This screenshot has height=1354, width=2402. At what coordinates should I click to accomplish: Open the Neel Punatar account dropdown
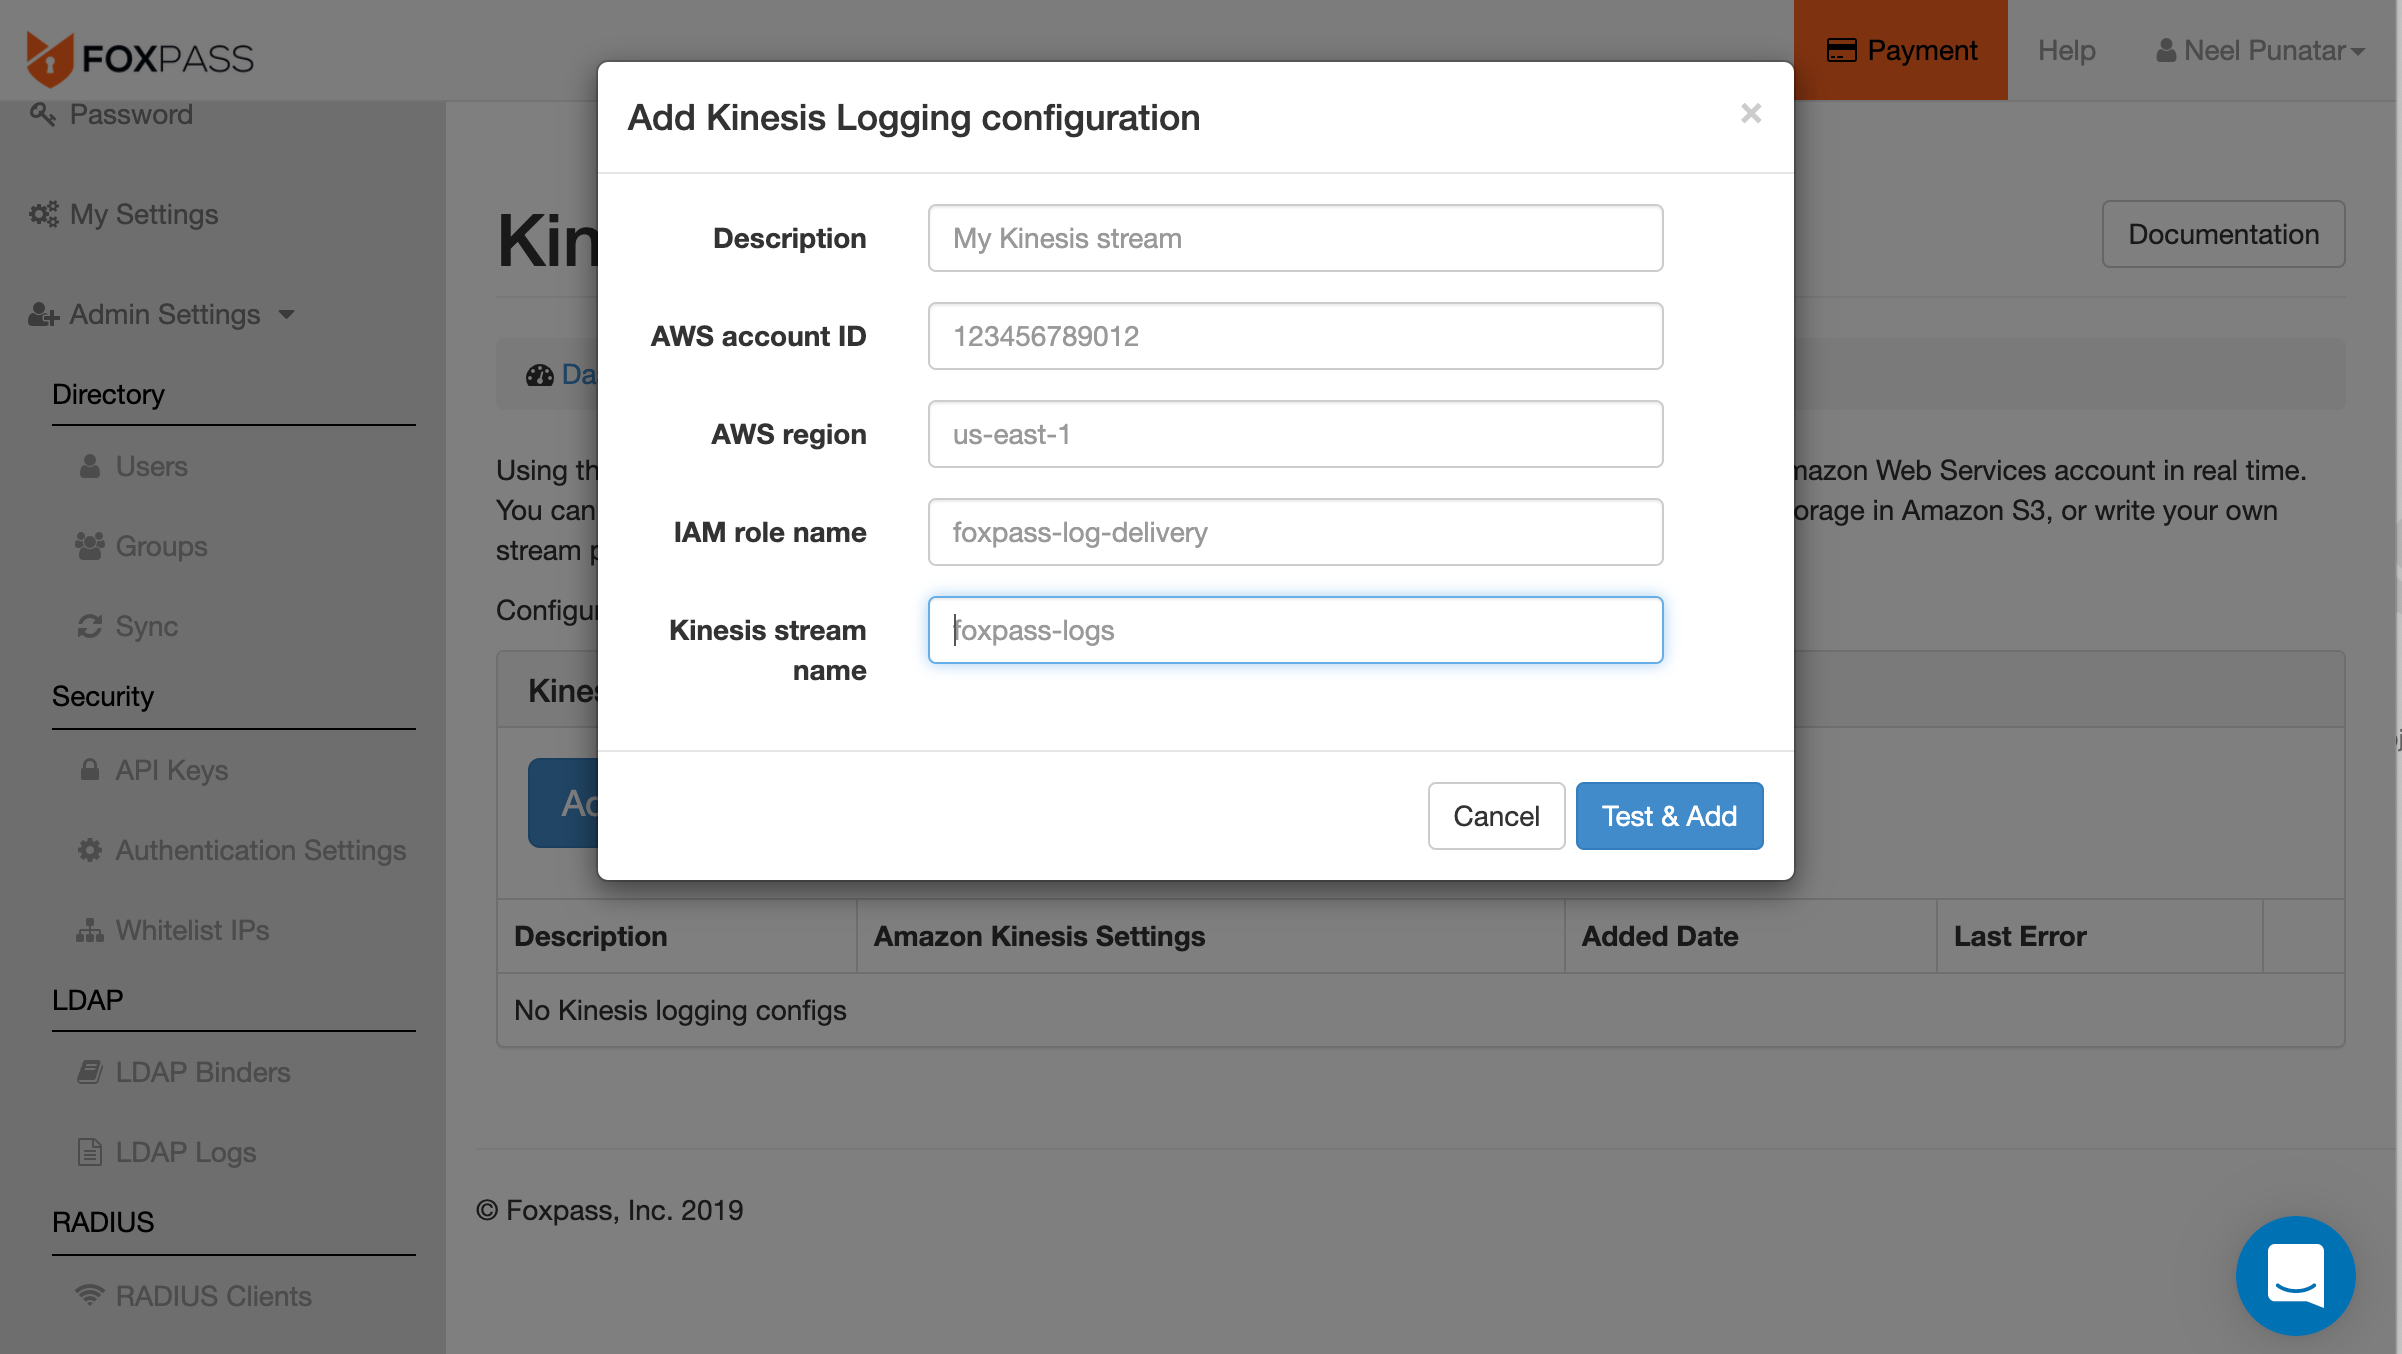point(2260,50)
